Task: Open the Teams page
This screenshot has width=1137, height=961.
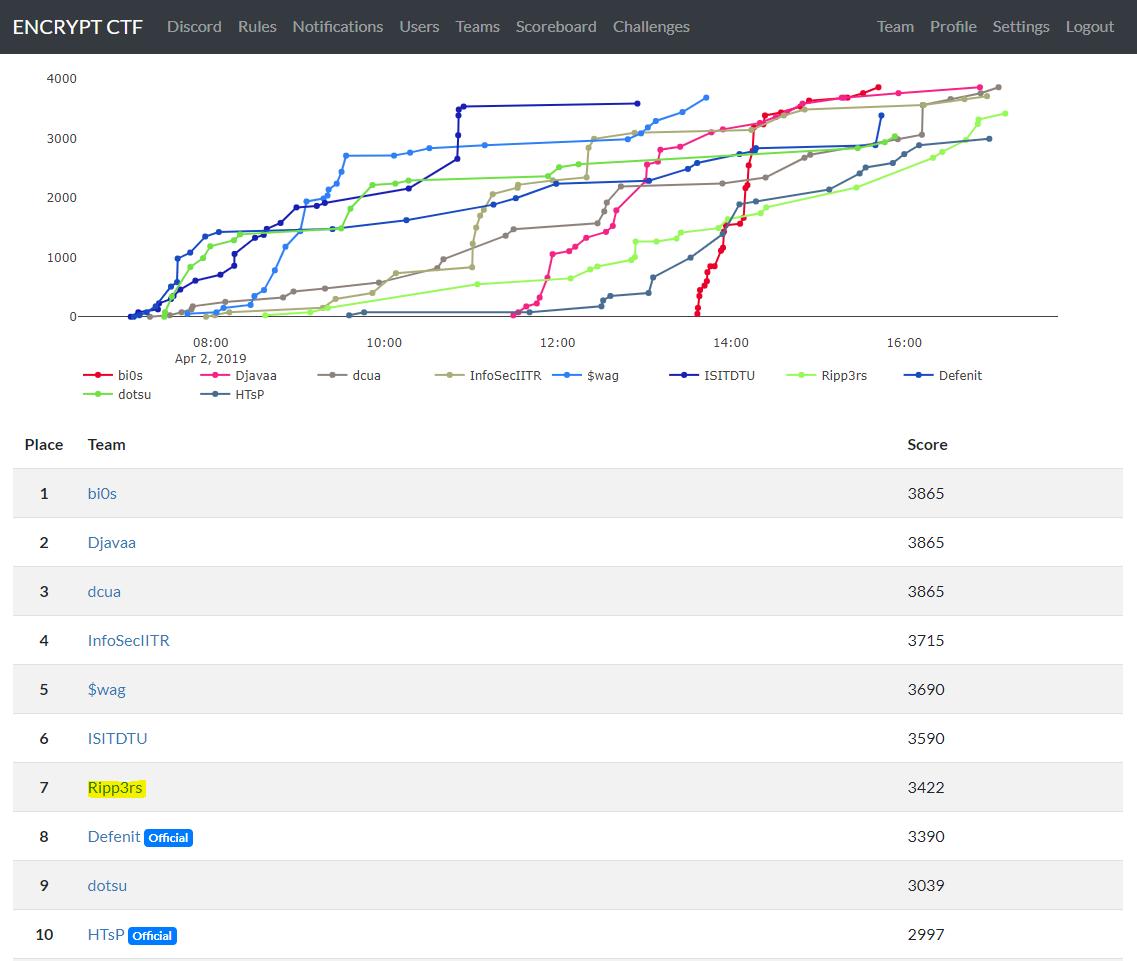Action: point(478,27)
